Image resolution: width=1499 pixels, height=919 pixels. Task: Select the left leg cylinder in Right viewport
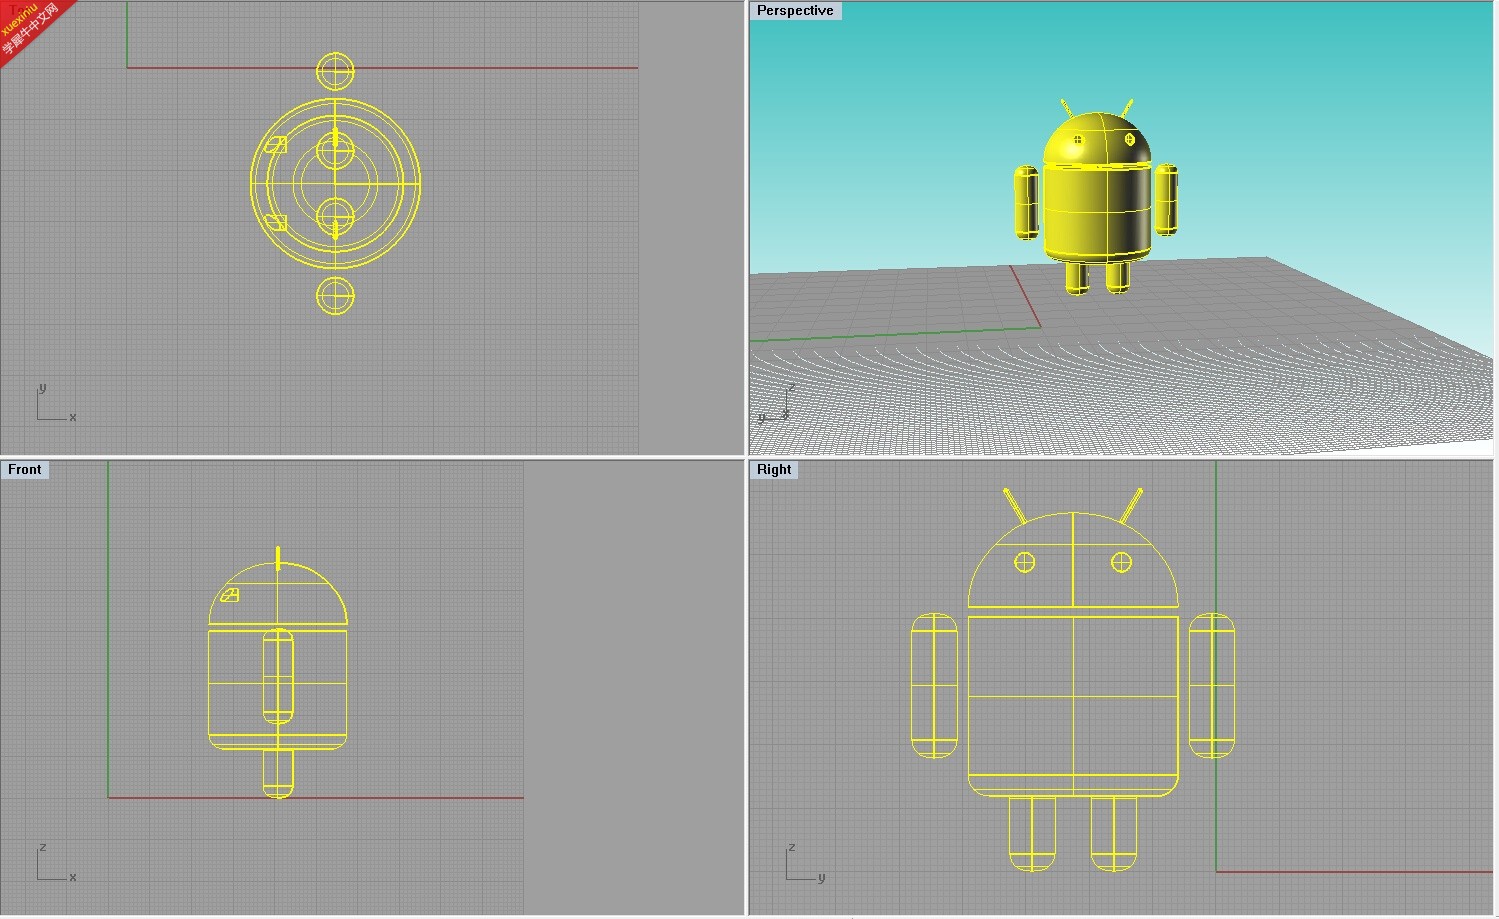tap(1032, 833)
